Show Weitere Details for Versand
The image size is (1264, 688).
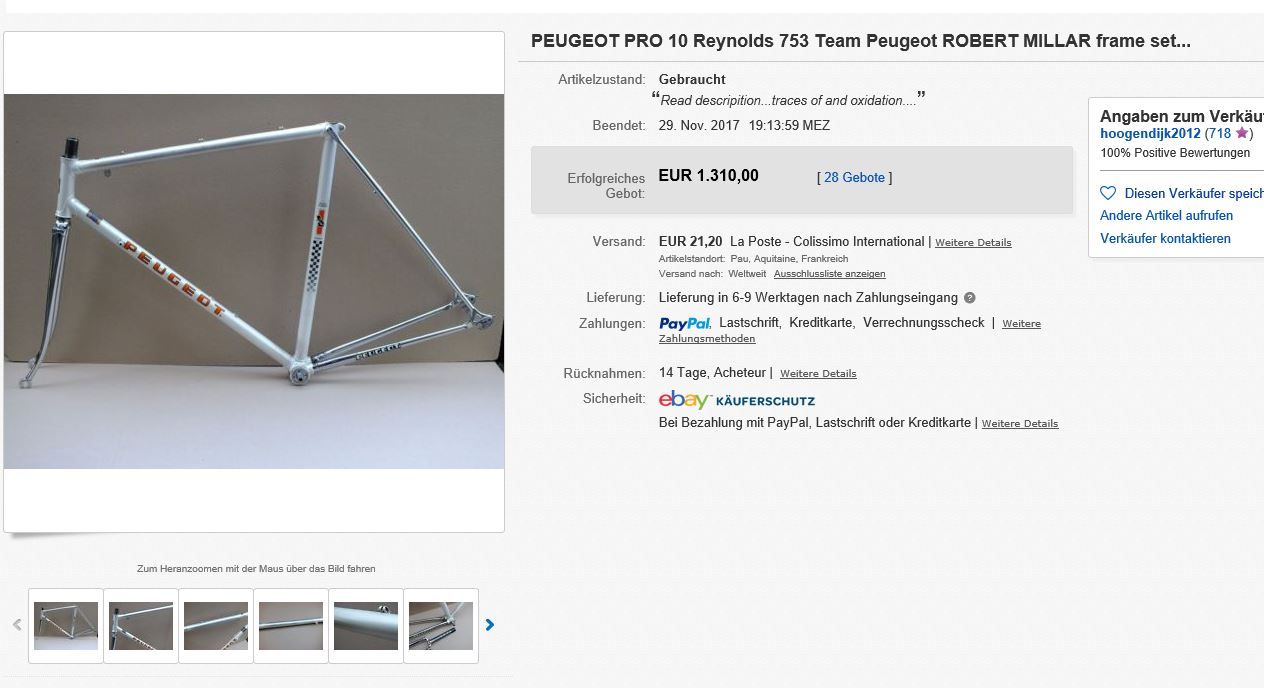click(x=973, y=243)
